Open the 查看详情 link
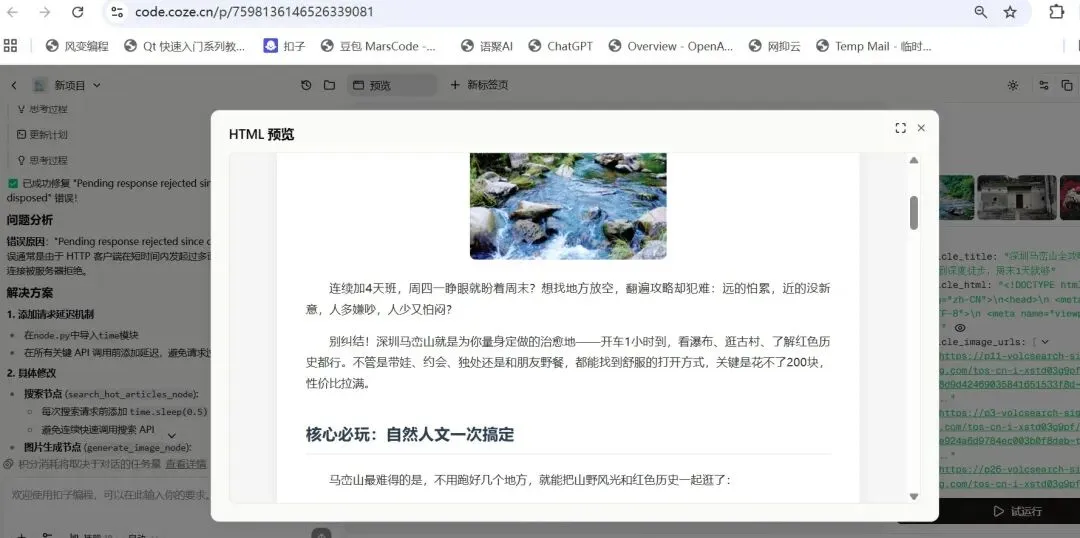 tap(186, 464)
